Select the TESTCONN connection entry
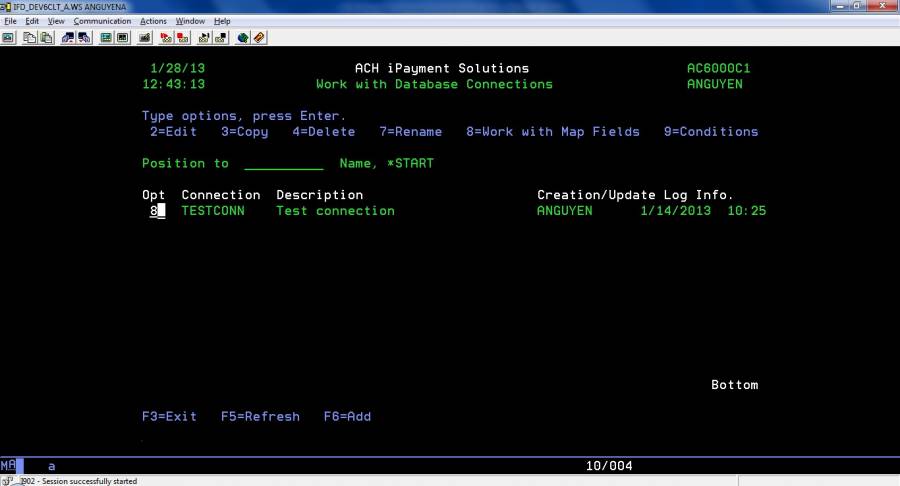 212,211
